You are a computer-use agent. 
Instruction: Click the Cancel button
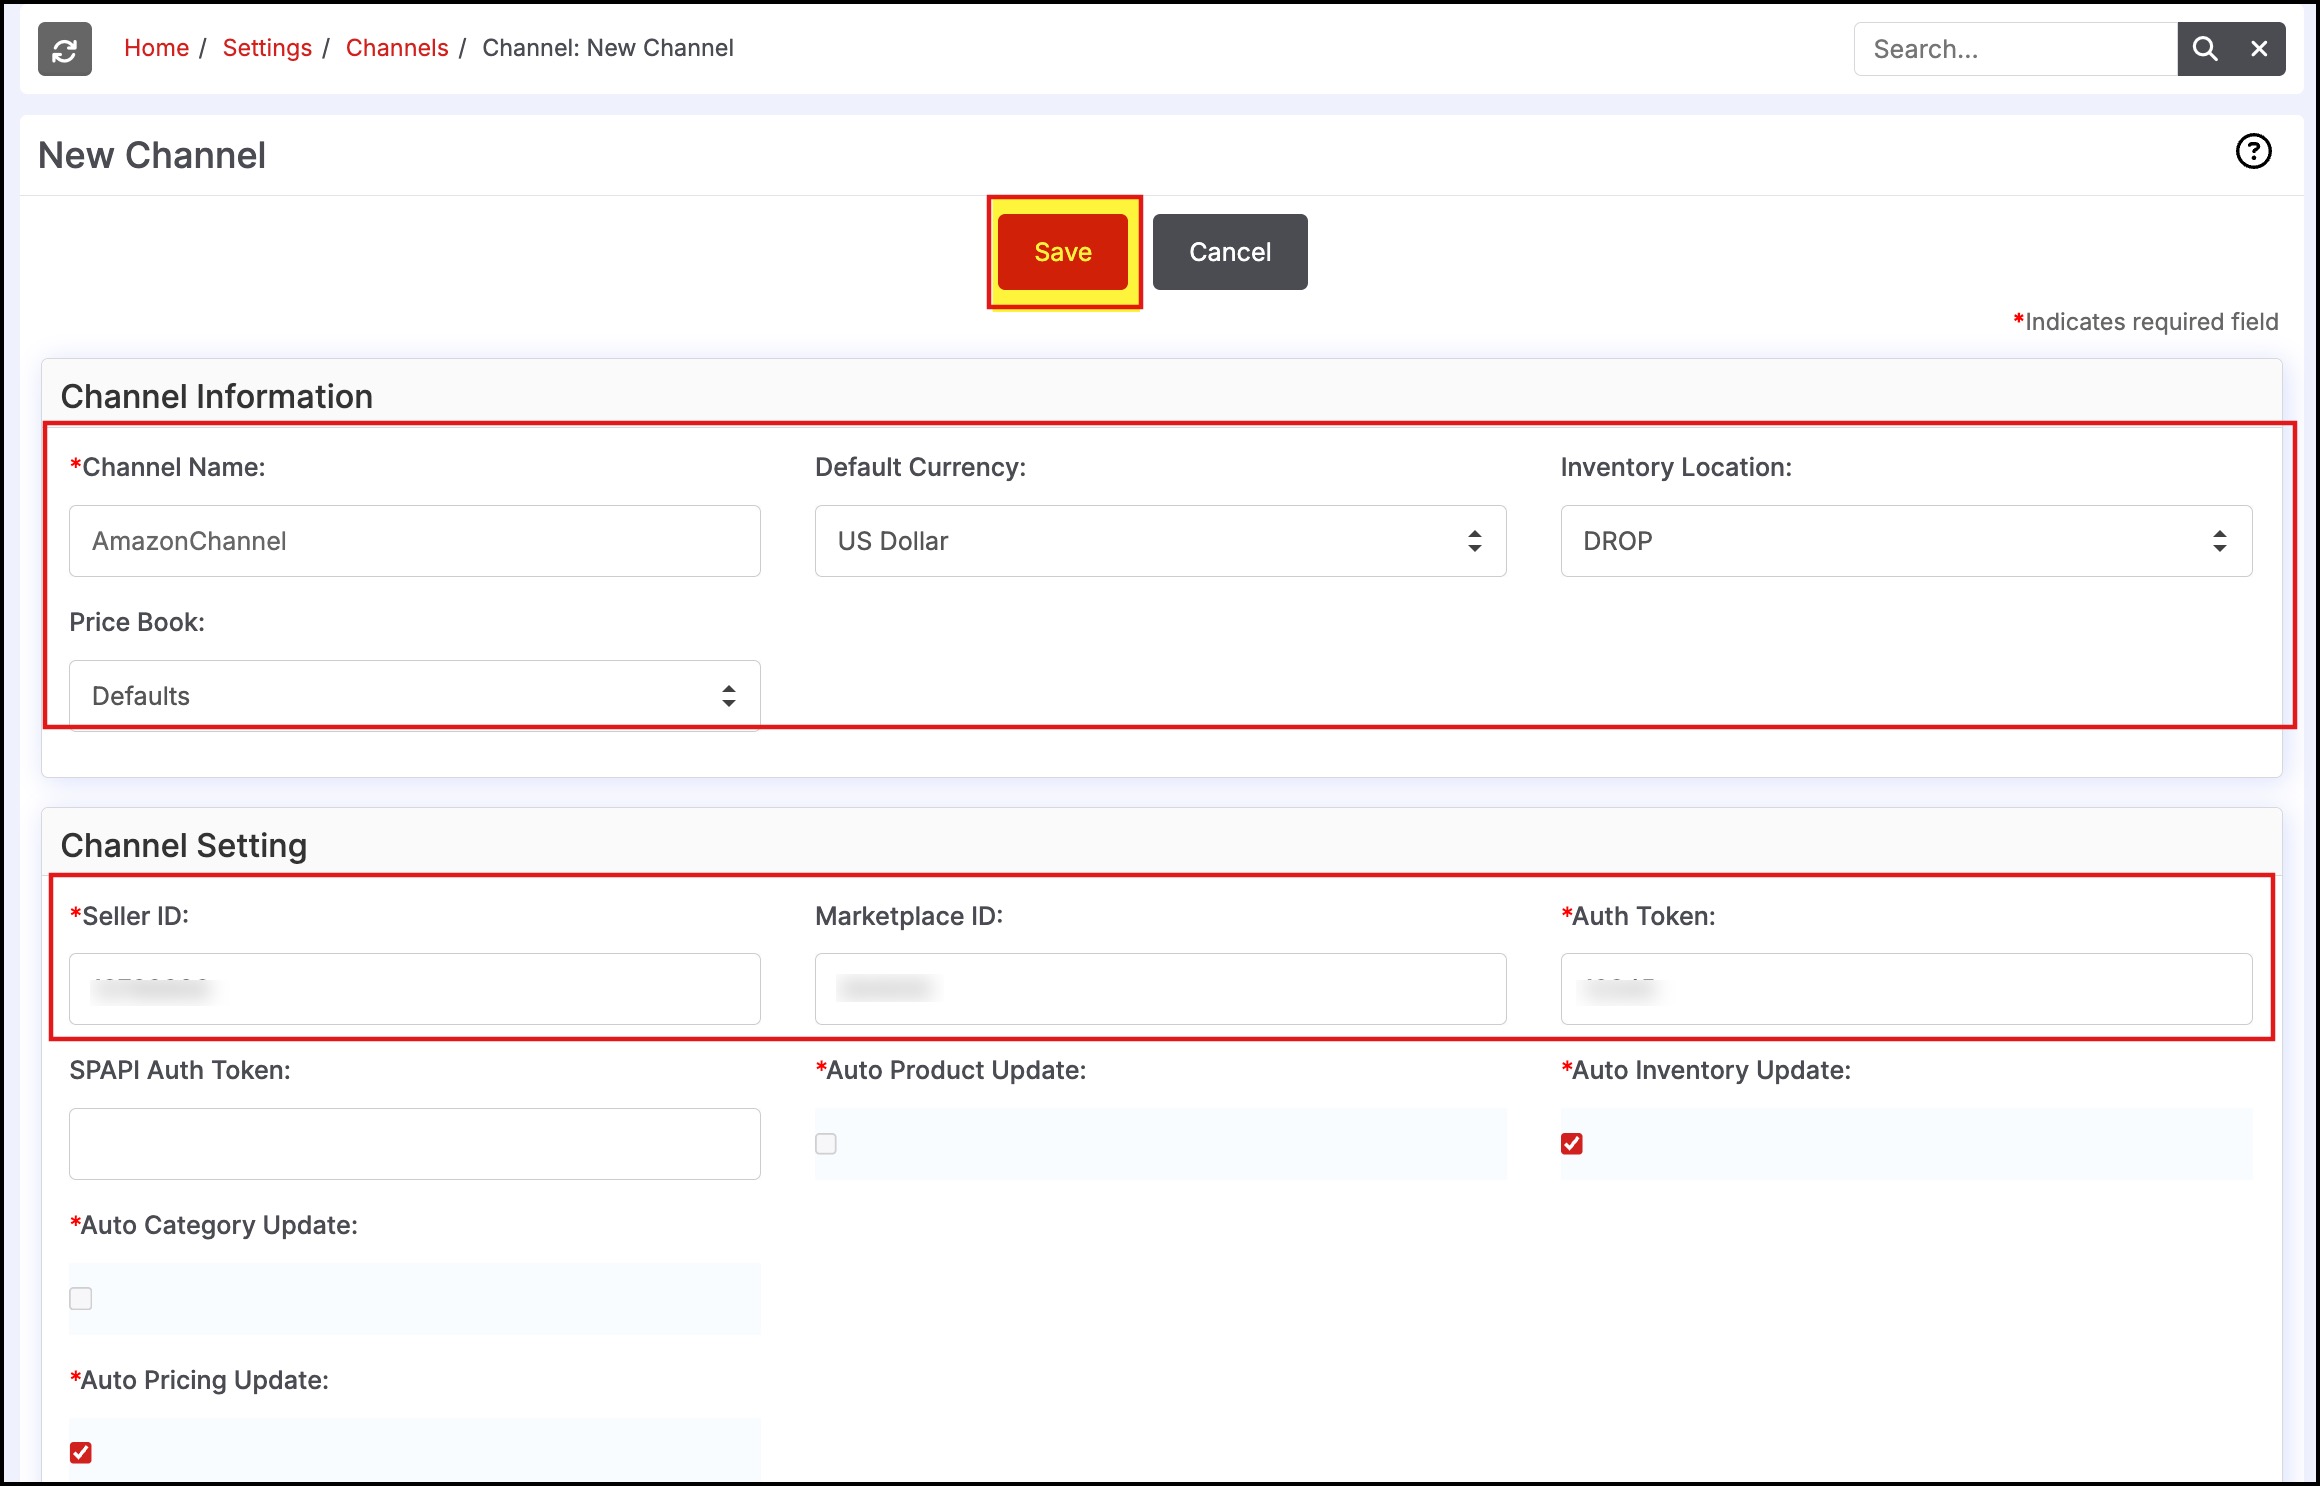coord(1229,252)
